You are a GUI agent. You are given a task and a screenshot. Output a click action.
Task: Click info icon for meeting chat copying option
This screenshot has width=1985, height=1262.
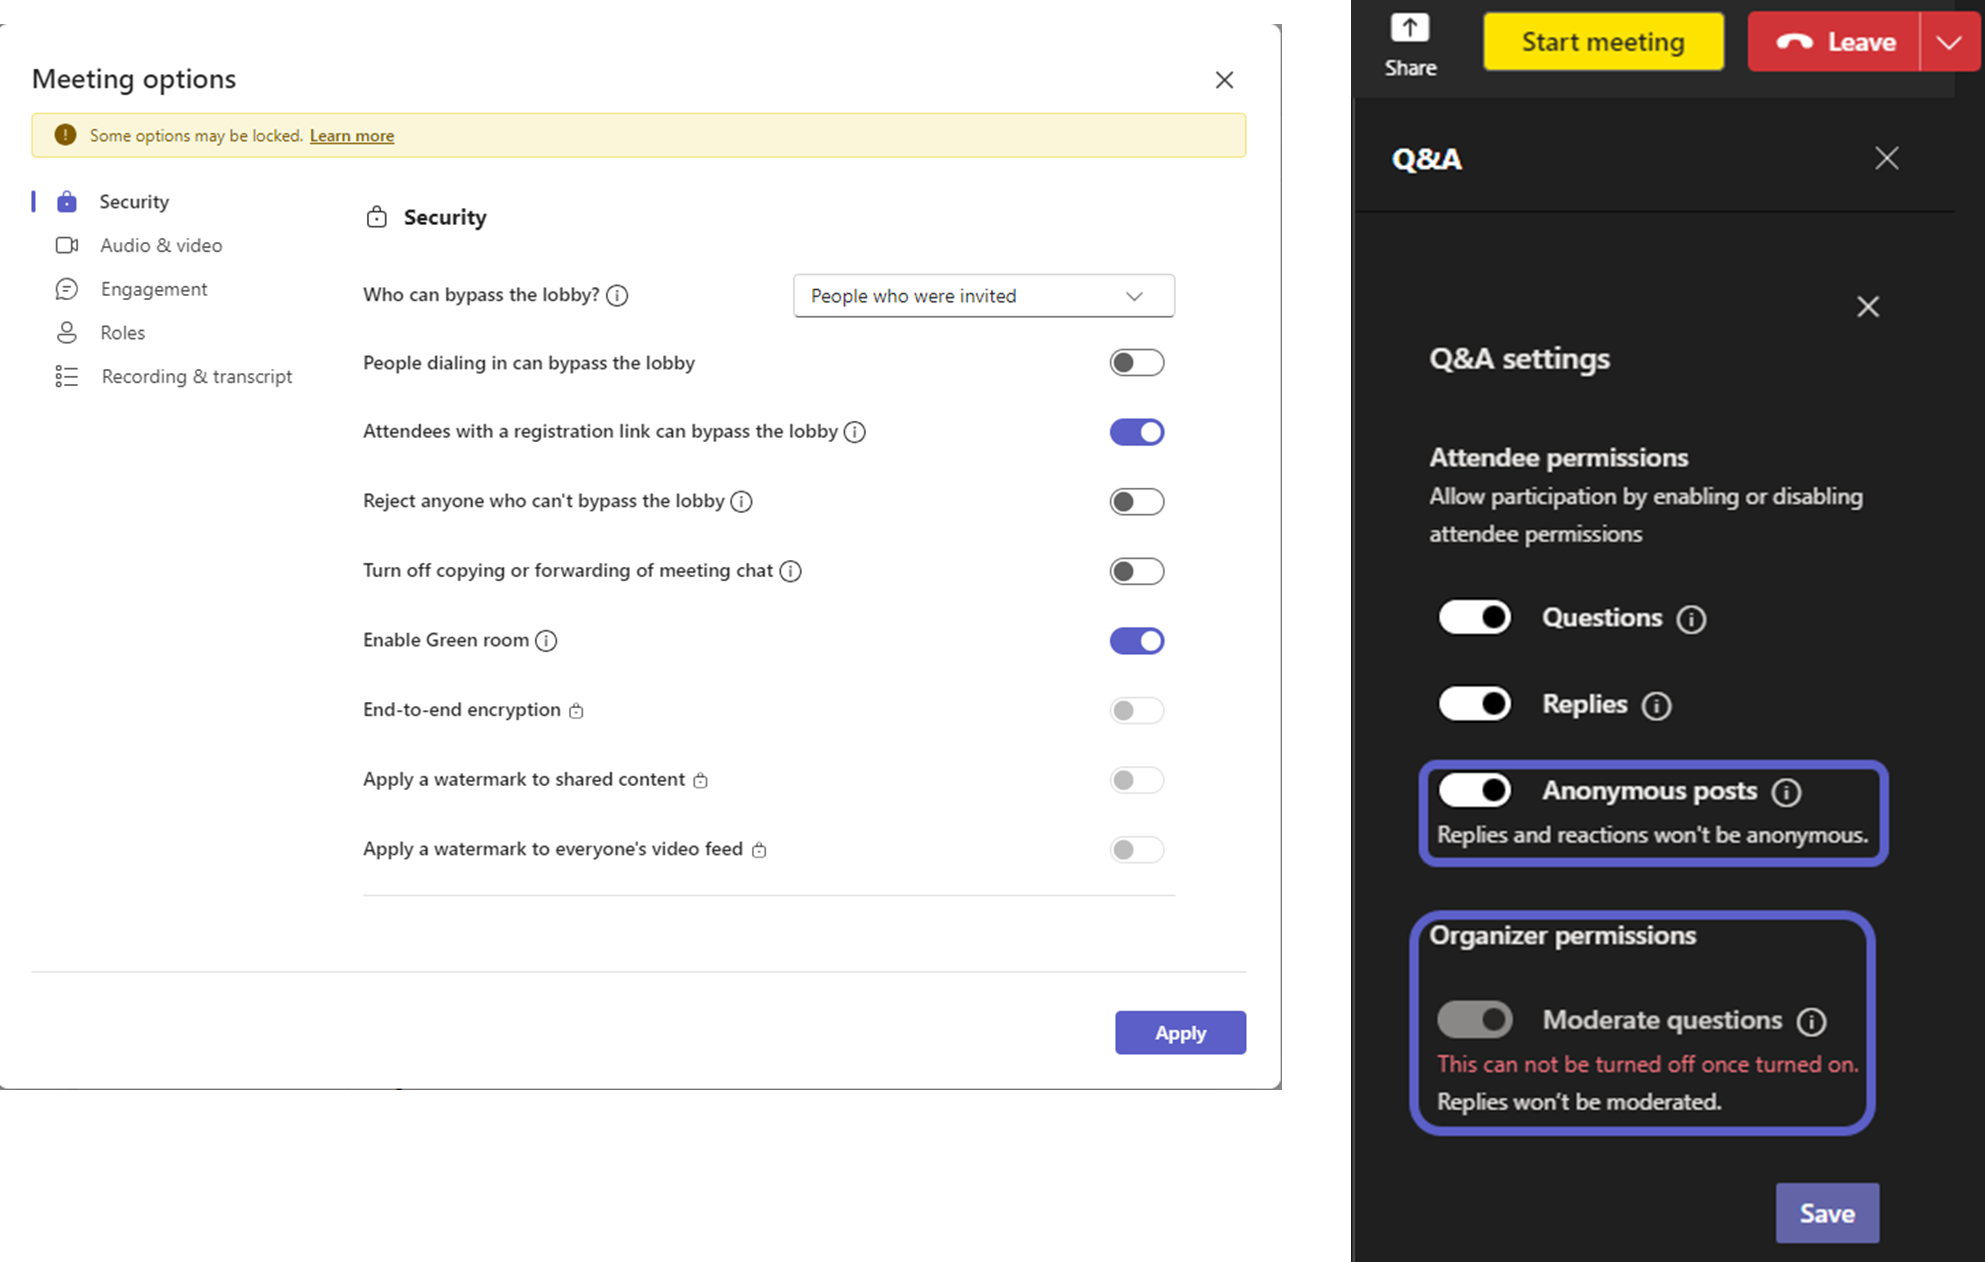(x=790, y=571)
